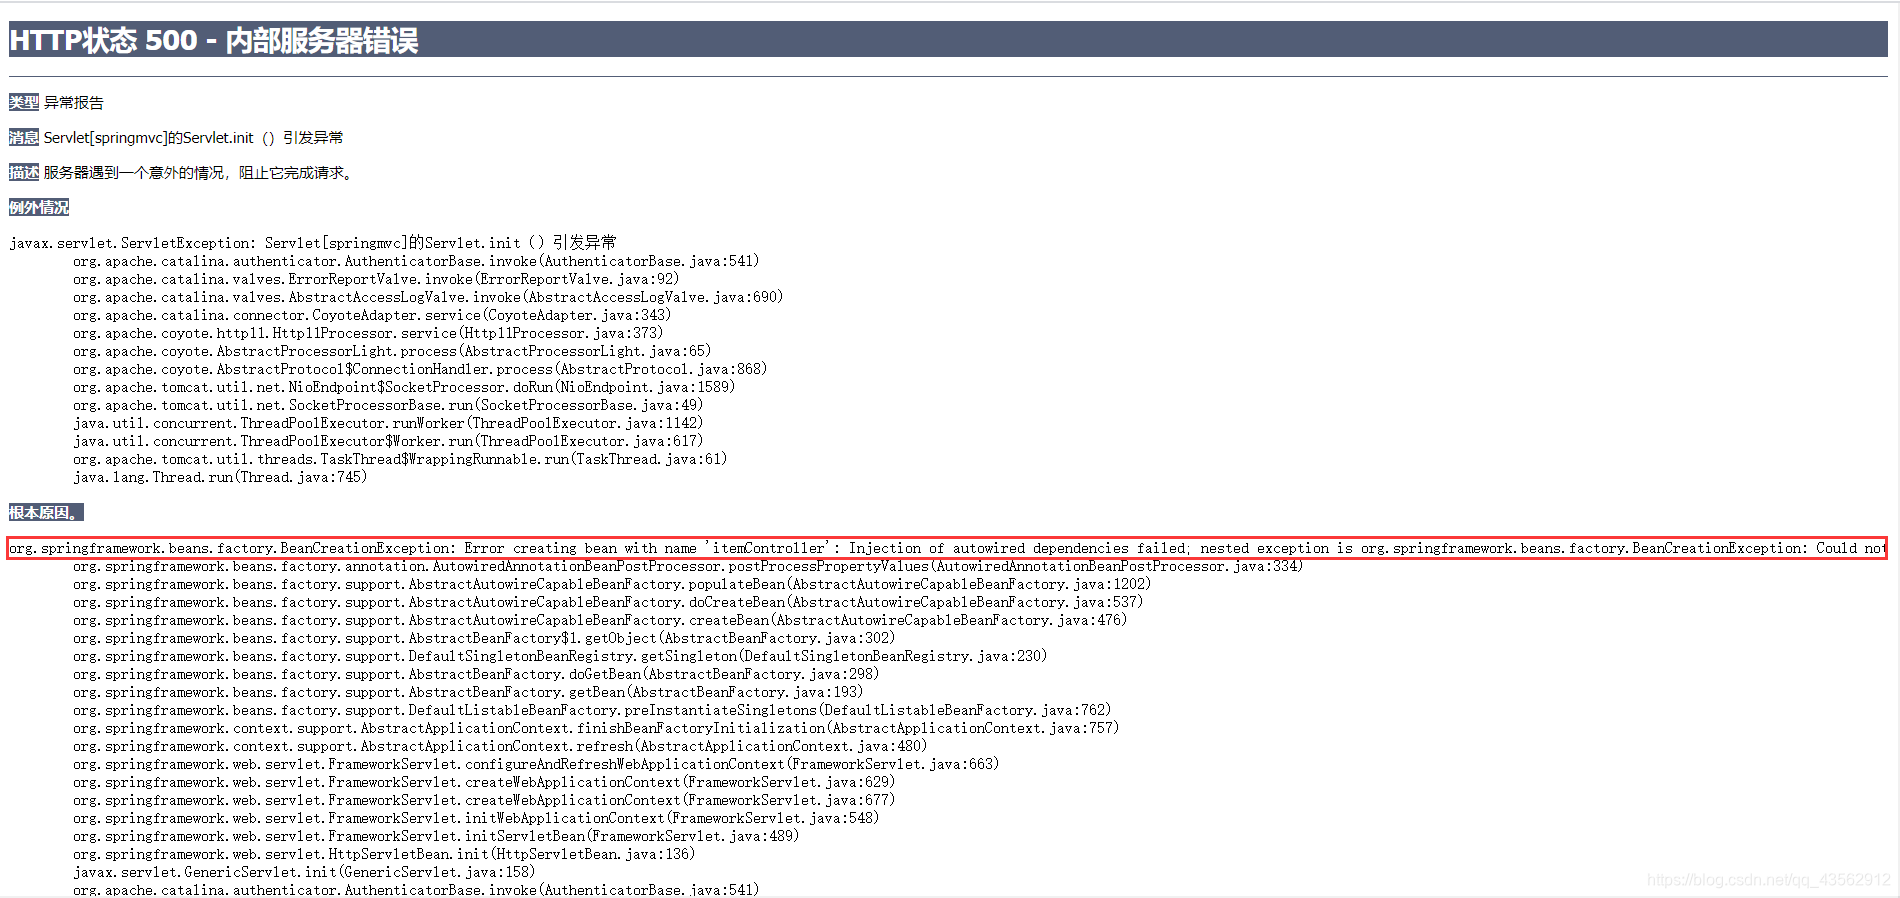The image size is (1900, 898).
Task: Click the configureAndRefreshWebApplicationContext java:663 line
Action: (x=536, y=764)
